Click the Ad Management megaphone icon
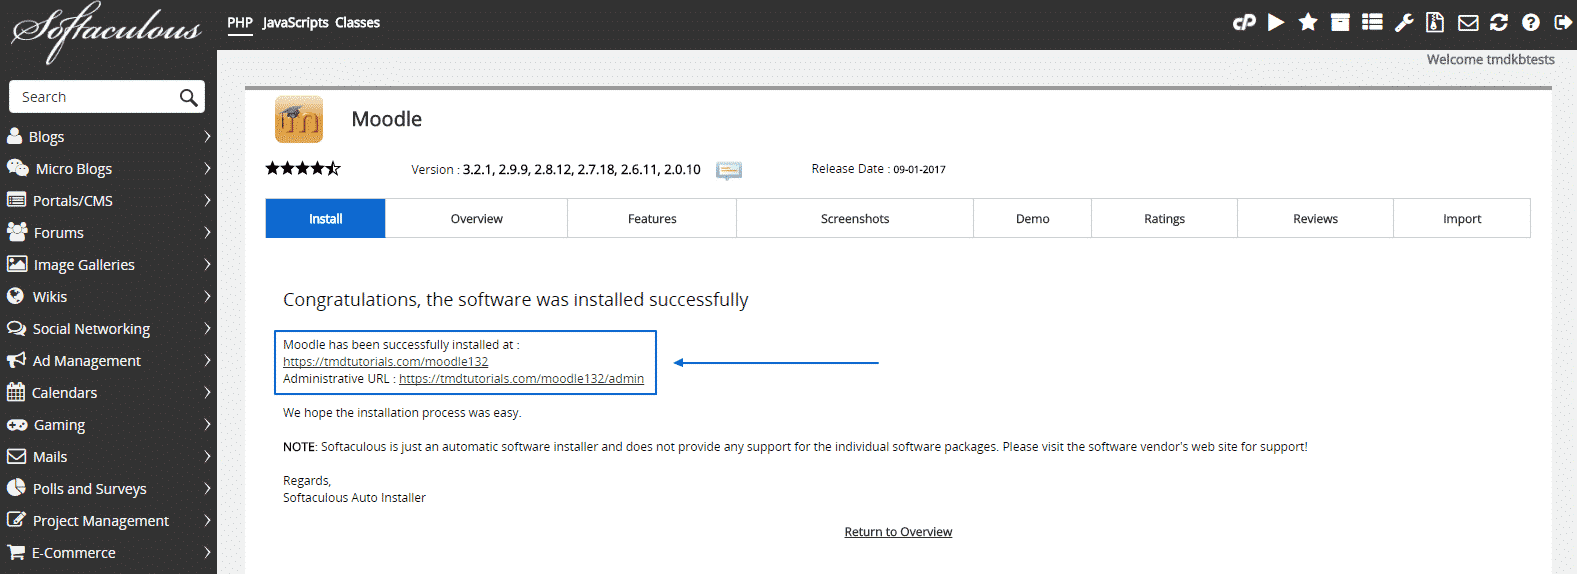 (x=16, y=360)
